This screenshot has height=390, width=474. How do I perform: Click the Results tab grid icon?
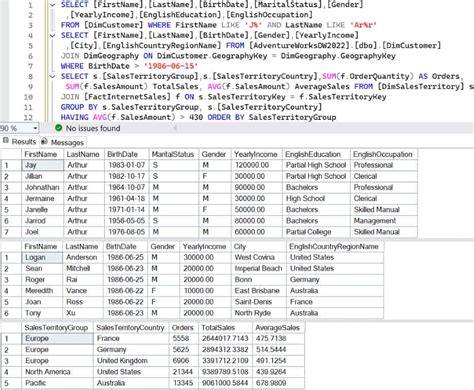pos(6,141)
